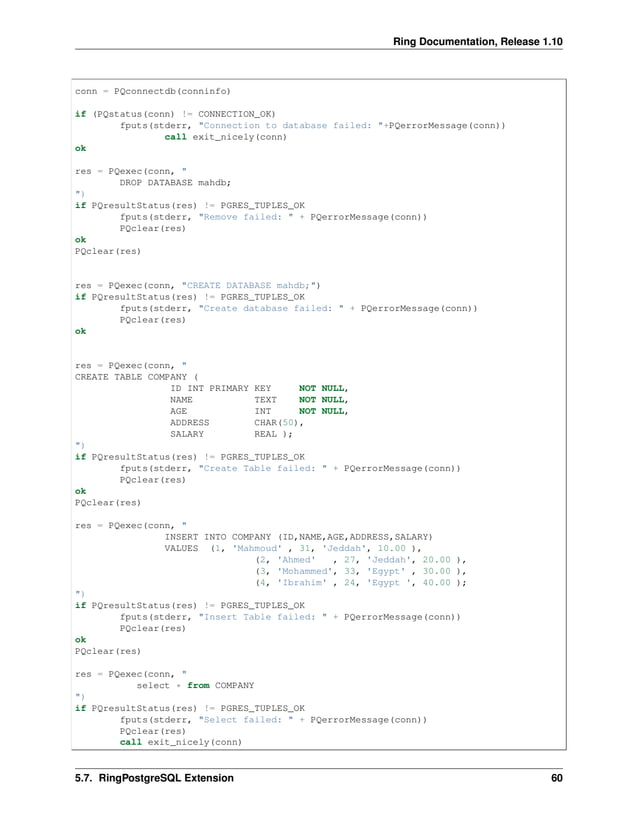This screenshot has width=638, height=825.
Task: Click 'ID INT PRIMARY KEY' column definition
Action: click(220, 388)
